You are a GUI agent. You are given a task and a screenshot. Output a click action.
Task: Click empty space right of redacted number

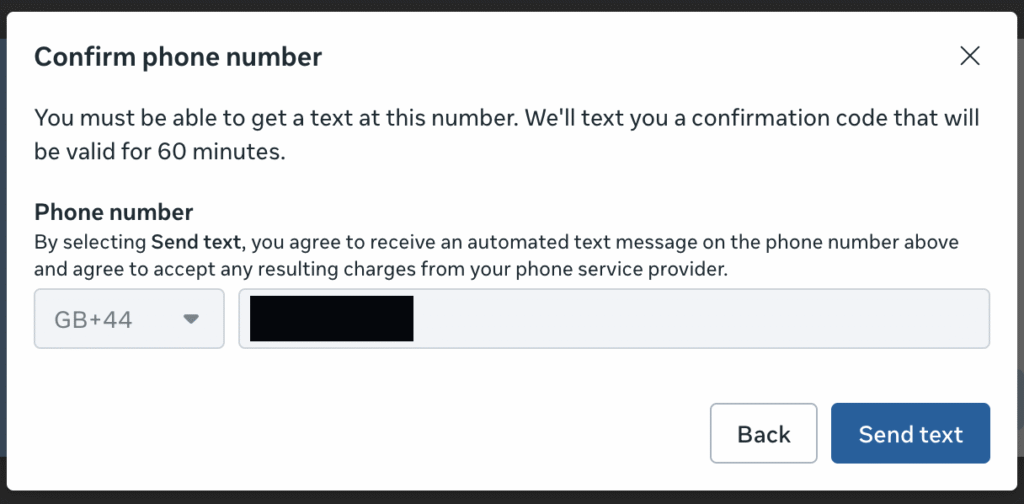[700, 319]
